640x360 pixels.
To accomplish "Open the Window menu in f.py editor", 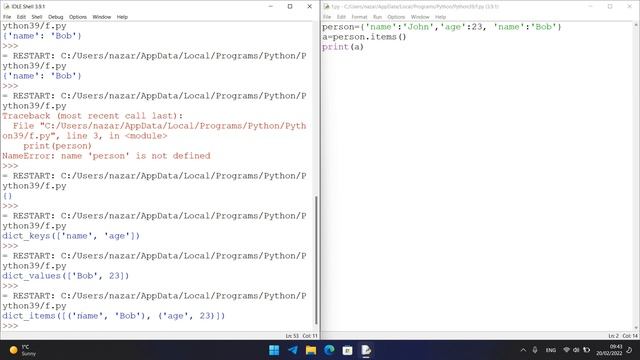I will point(420,17).
